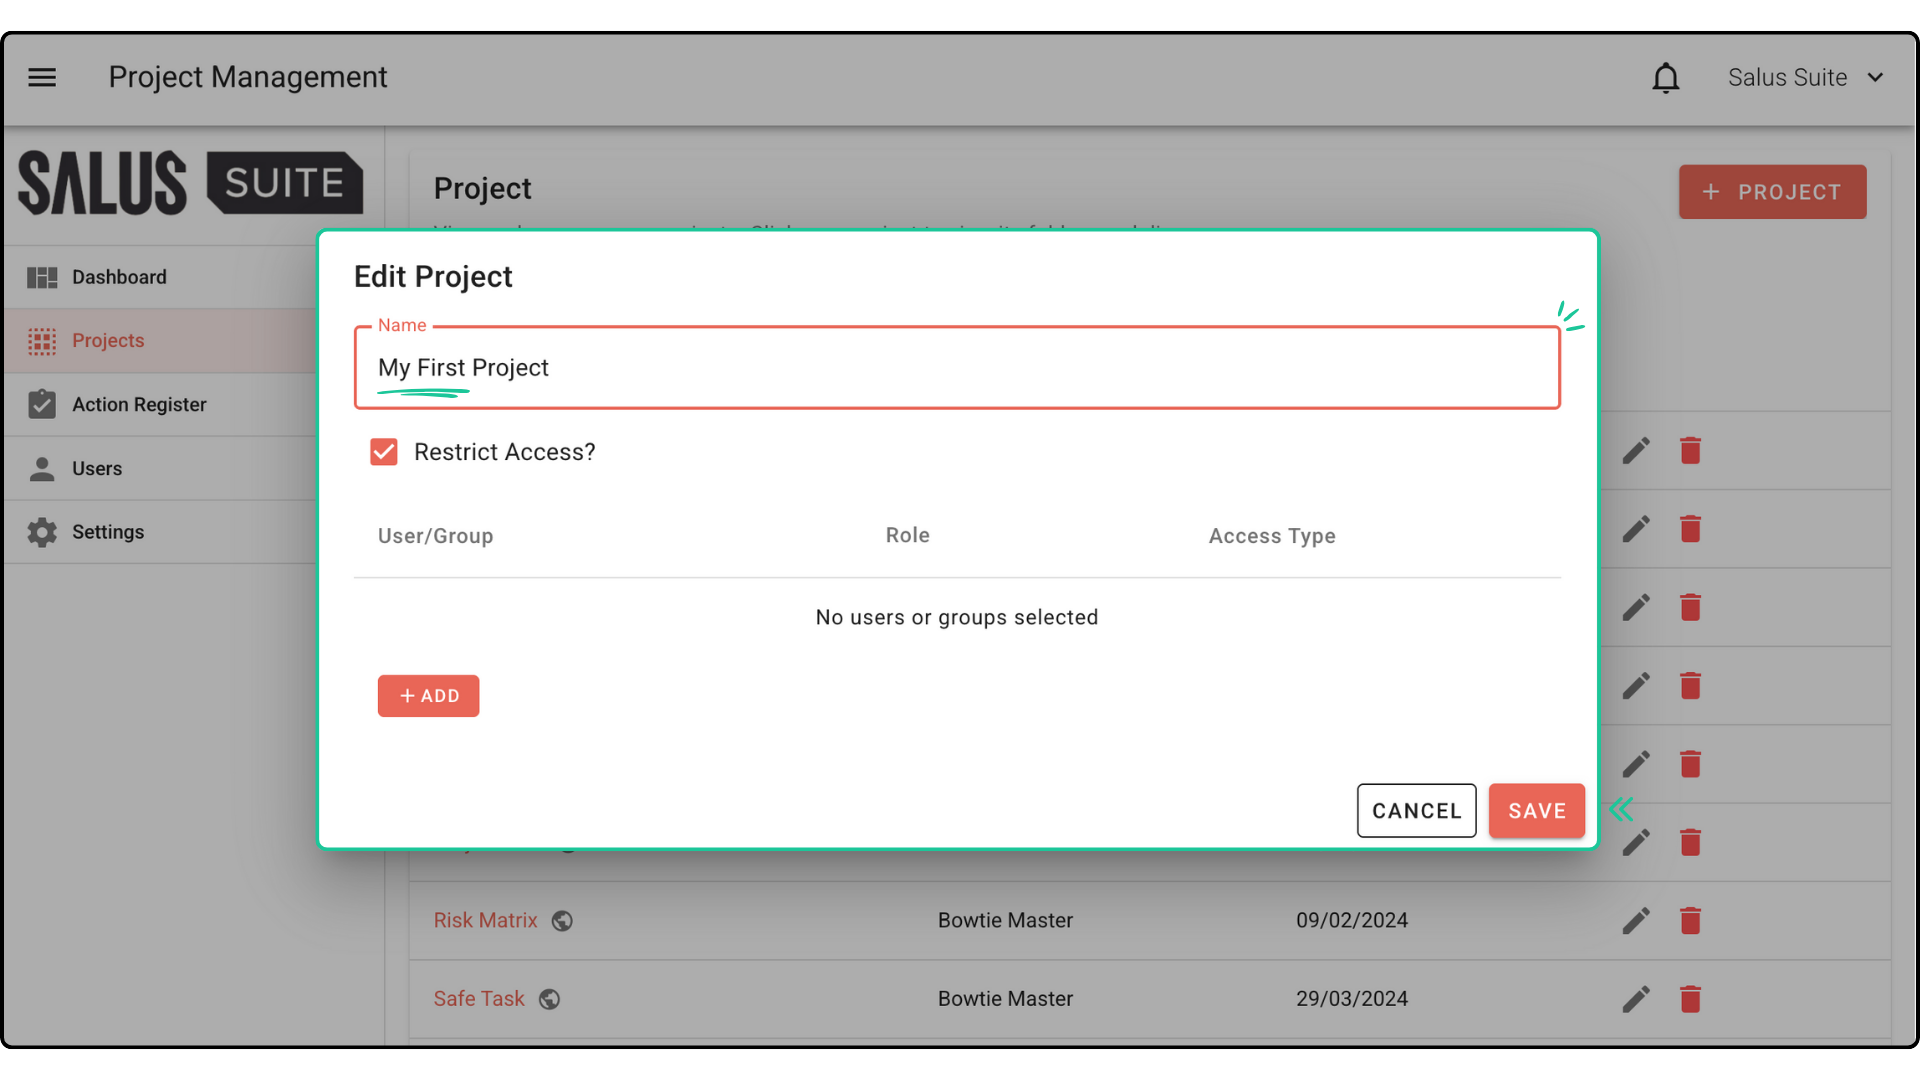Edit the Risk Matrix project pencil icon
The width and height of the screenshot is (1920, 1080).
[x=1636, y=921]
